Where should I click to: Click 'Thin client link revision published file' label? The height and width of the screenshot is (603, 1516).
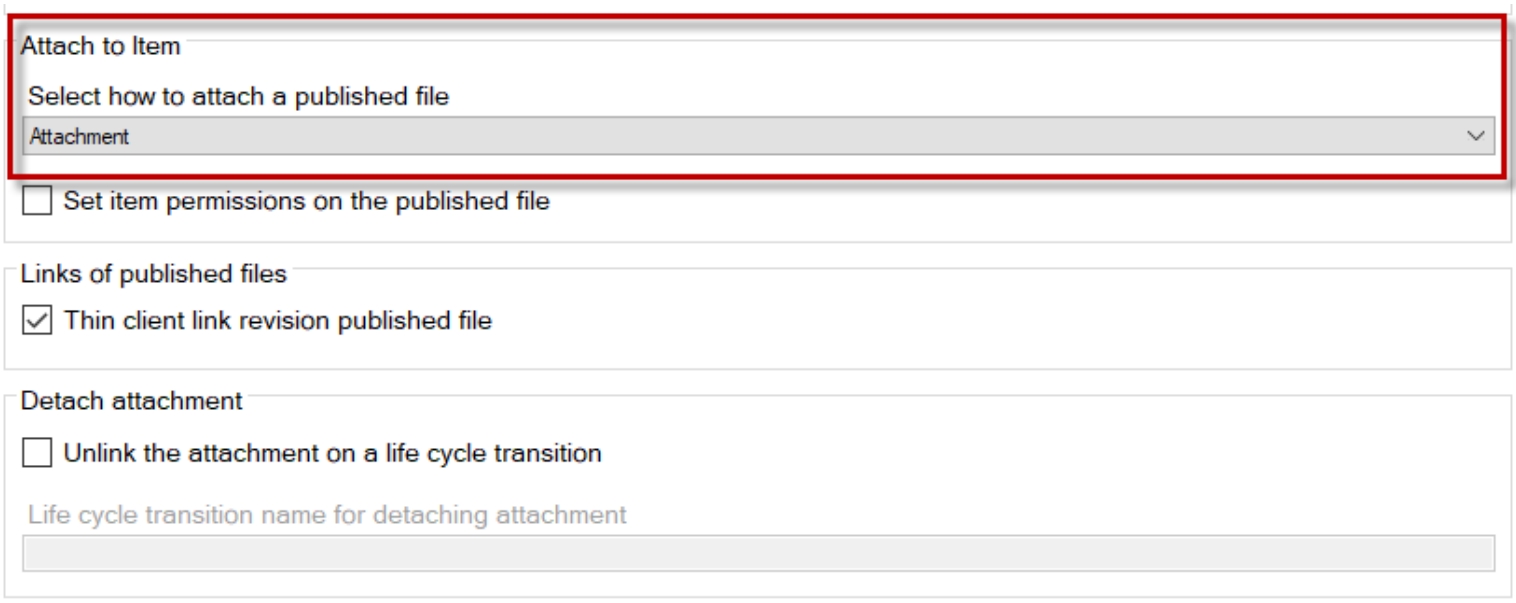click(x=278, y=320)
